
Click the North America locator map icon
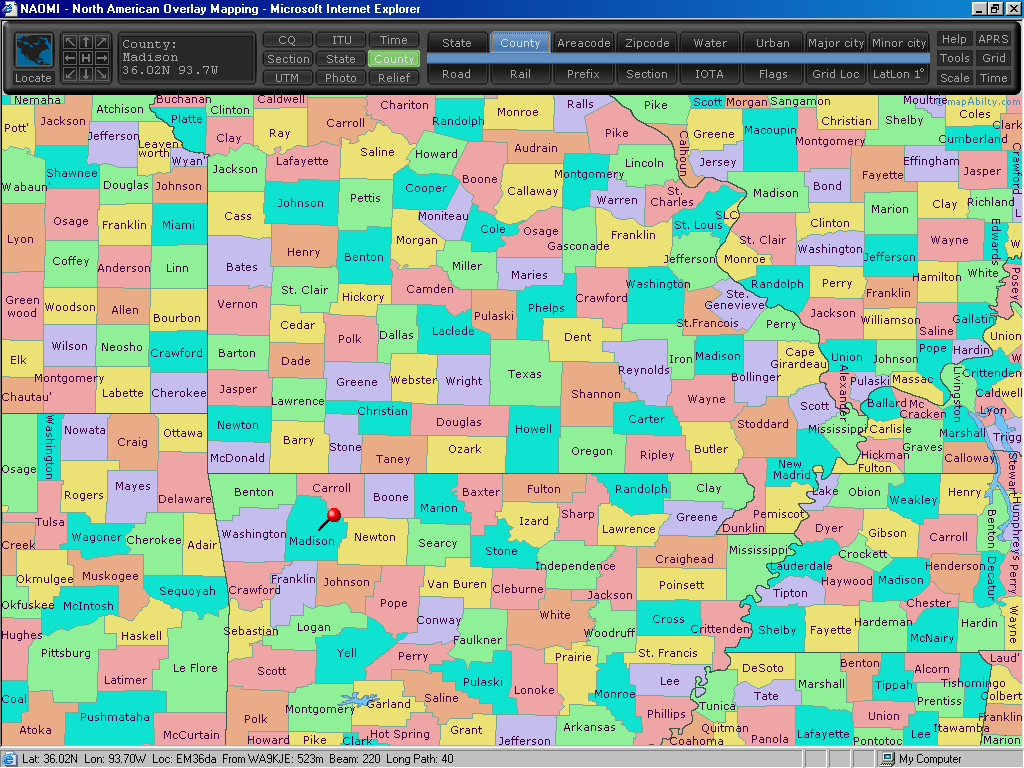[x=33, y=51]
